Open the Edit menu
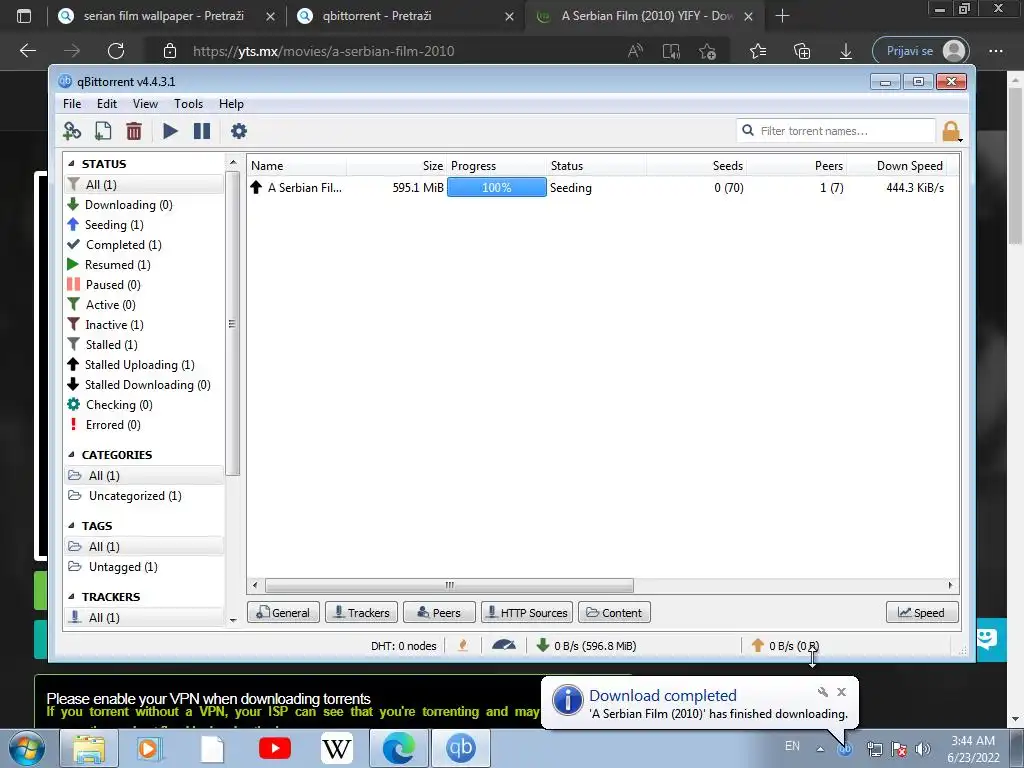Screen dimensions: 1024x768 106,104
